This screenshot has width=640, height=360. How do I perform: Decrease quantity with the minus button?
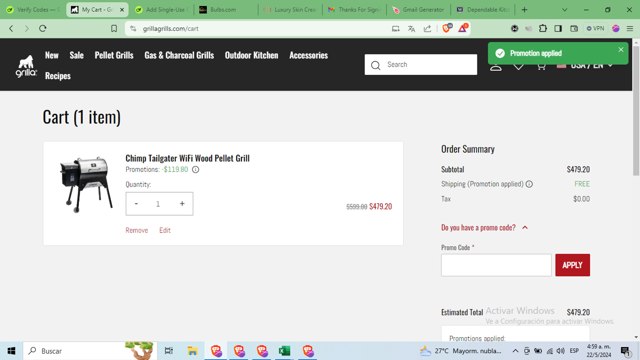[136, 203]
